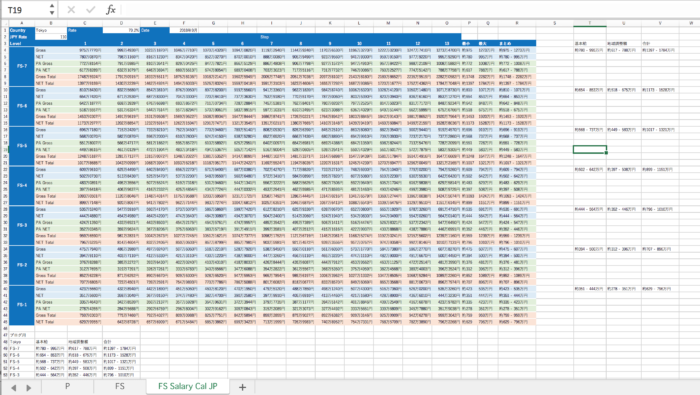
Task: Switch to the FS sheet tab
Action: (120, 387)
